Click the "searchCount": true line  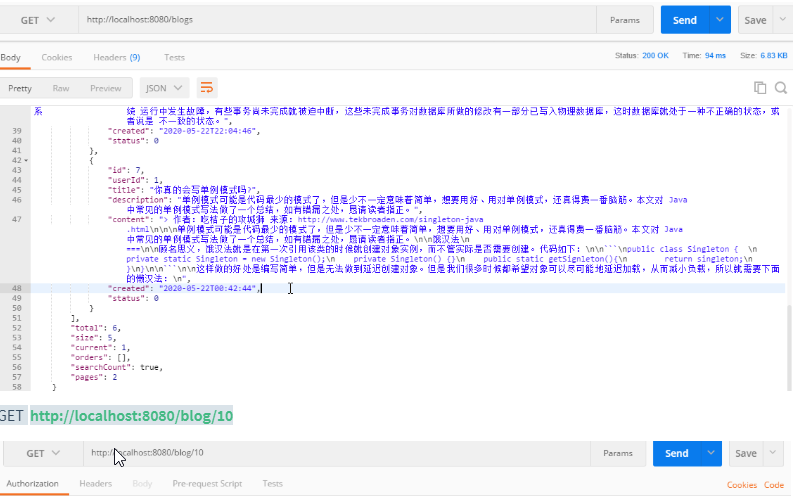pos(117,367)
